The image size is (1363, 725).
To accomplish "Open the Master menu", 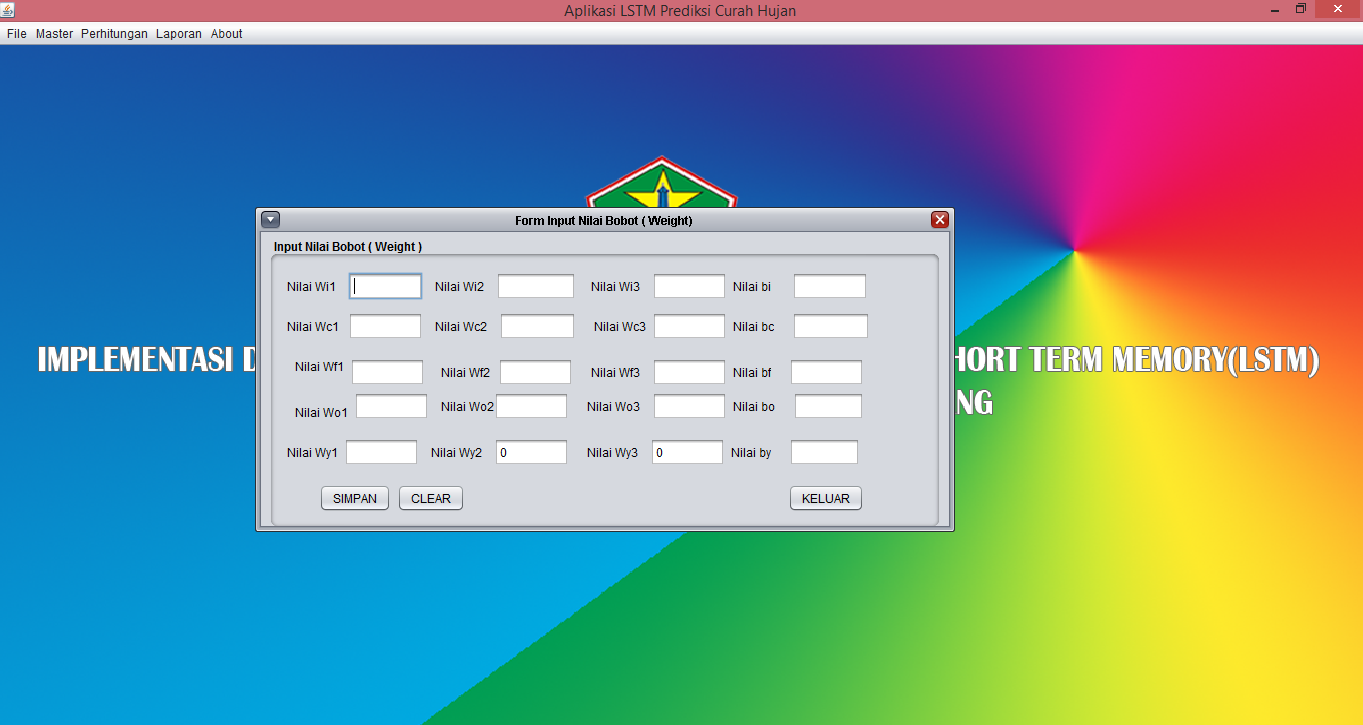I will tap(54, 33).
